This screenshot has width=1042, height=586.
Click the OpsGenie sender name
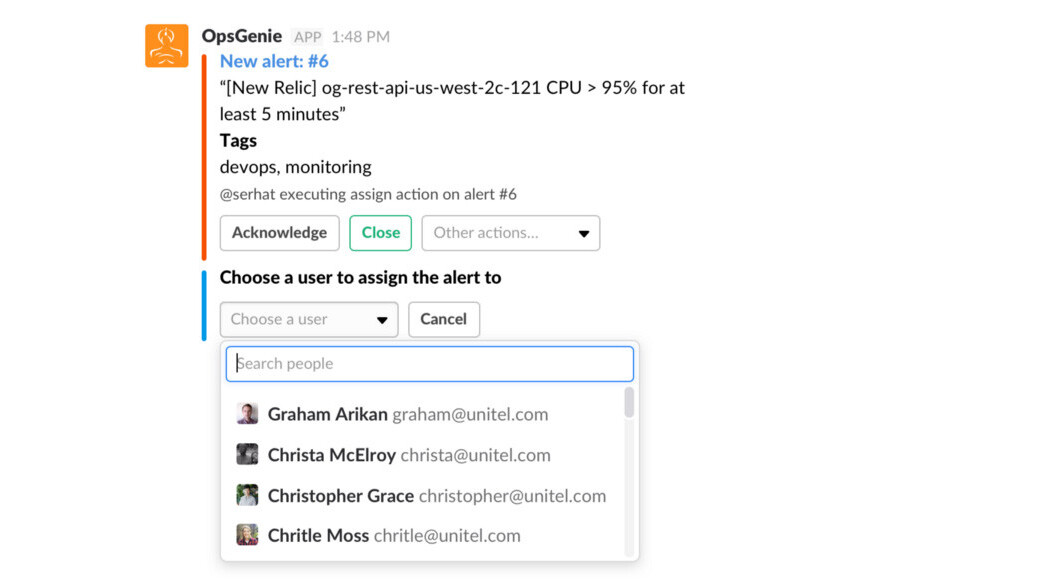click(x=243, y=36)
